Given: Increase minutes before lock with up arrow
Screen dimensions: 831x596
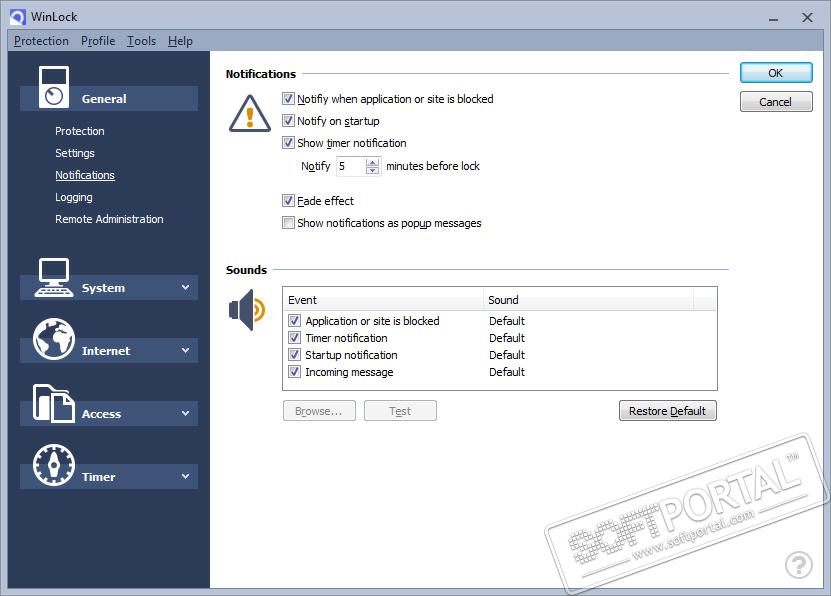Looking at the screenshot, I should click(373, 162).
